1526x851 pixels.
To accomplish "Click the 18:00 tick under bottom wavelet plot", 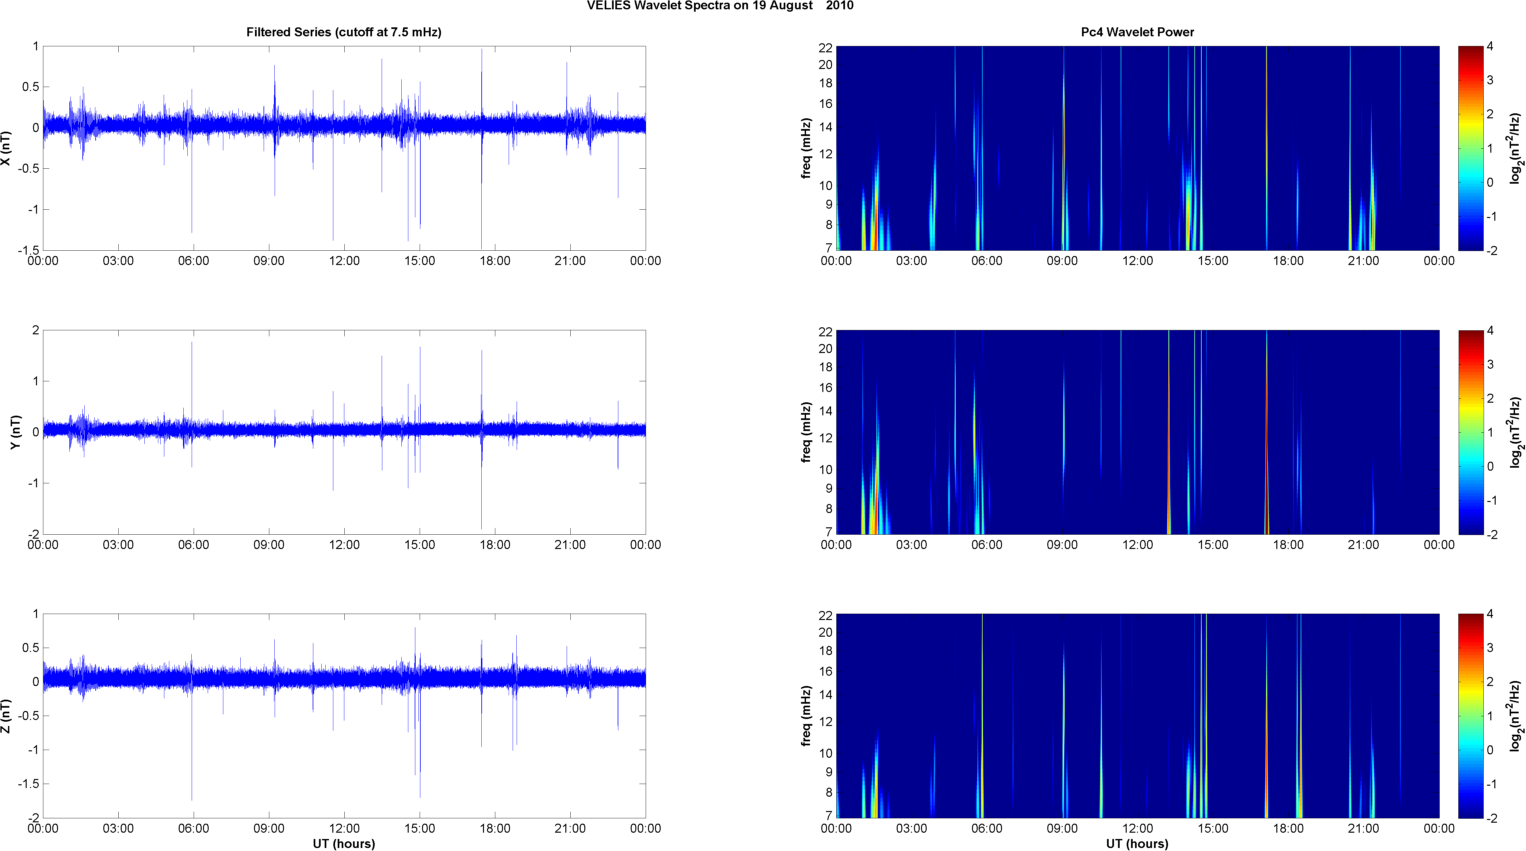I will point(1288,828).
